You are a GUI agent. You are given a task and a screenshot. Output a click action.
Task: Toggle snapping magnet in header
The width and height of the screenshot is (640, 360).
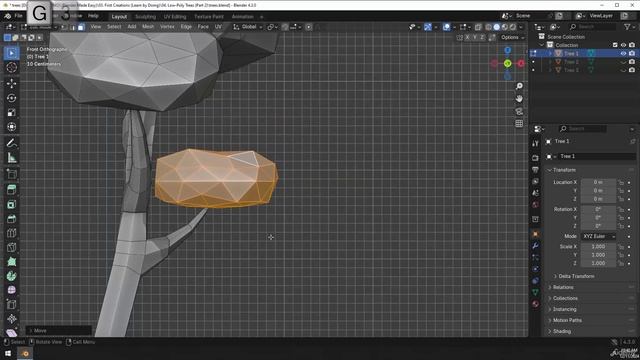285,27
